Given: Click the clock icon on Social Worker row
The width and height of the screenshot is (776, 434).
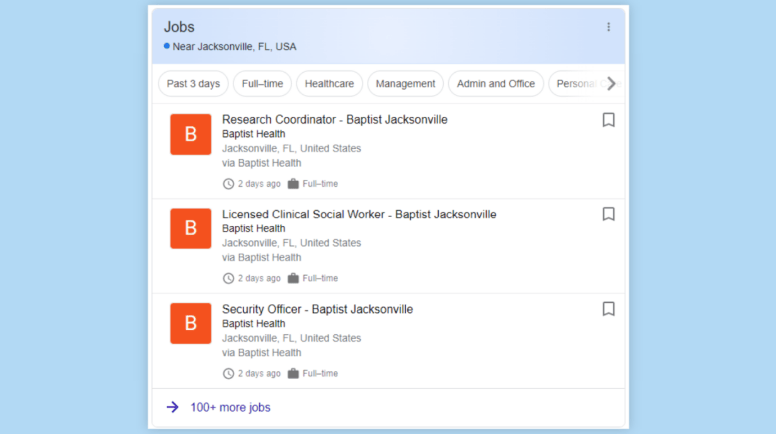Looking at the screenshot, I should 228,279.
